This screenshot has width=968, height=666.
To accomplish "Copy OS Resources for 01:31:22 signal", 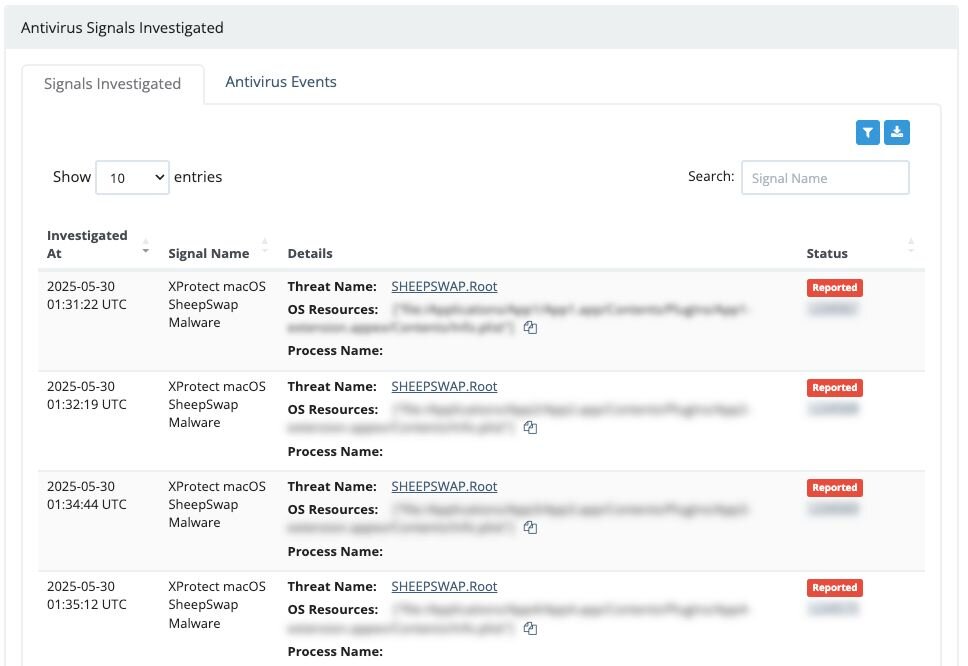I will coord(531,328).
